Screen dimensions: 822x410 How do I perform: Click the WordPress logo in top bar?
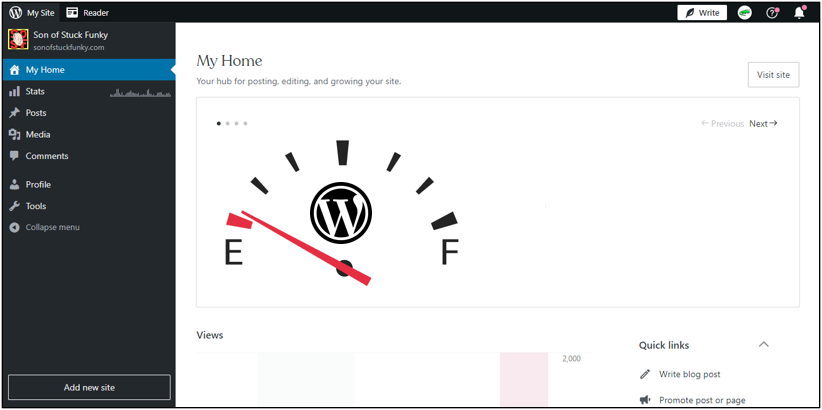pos(15,13)
